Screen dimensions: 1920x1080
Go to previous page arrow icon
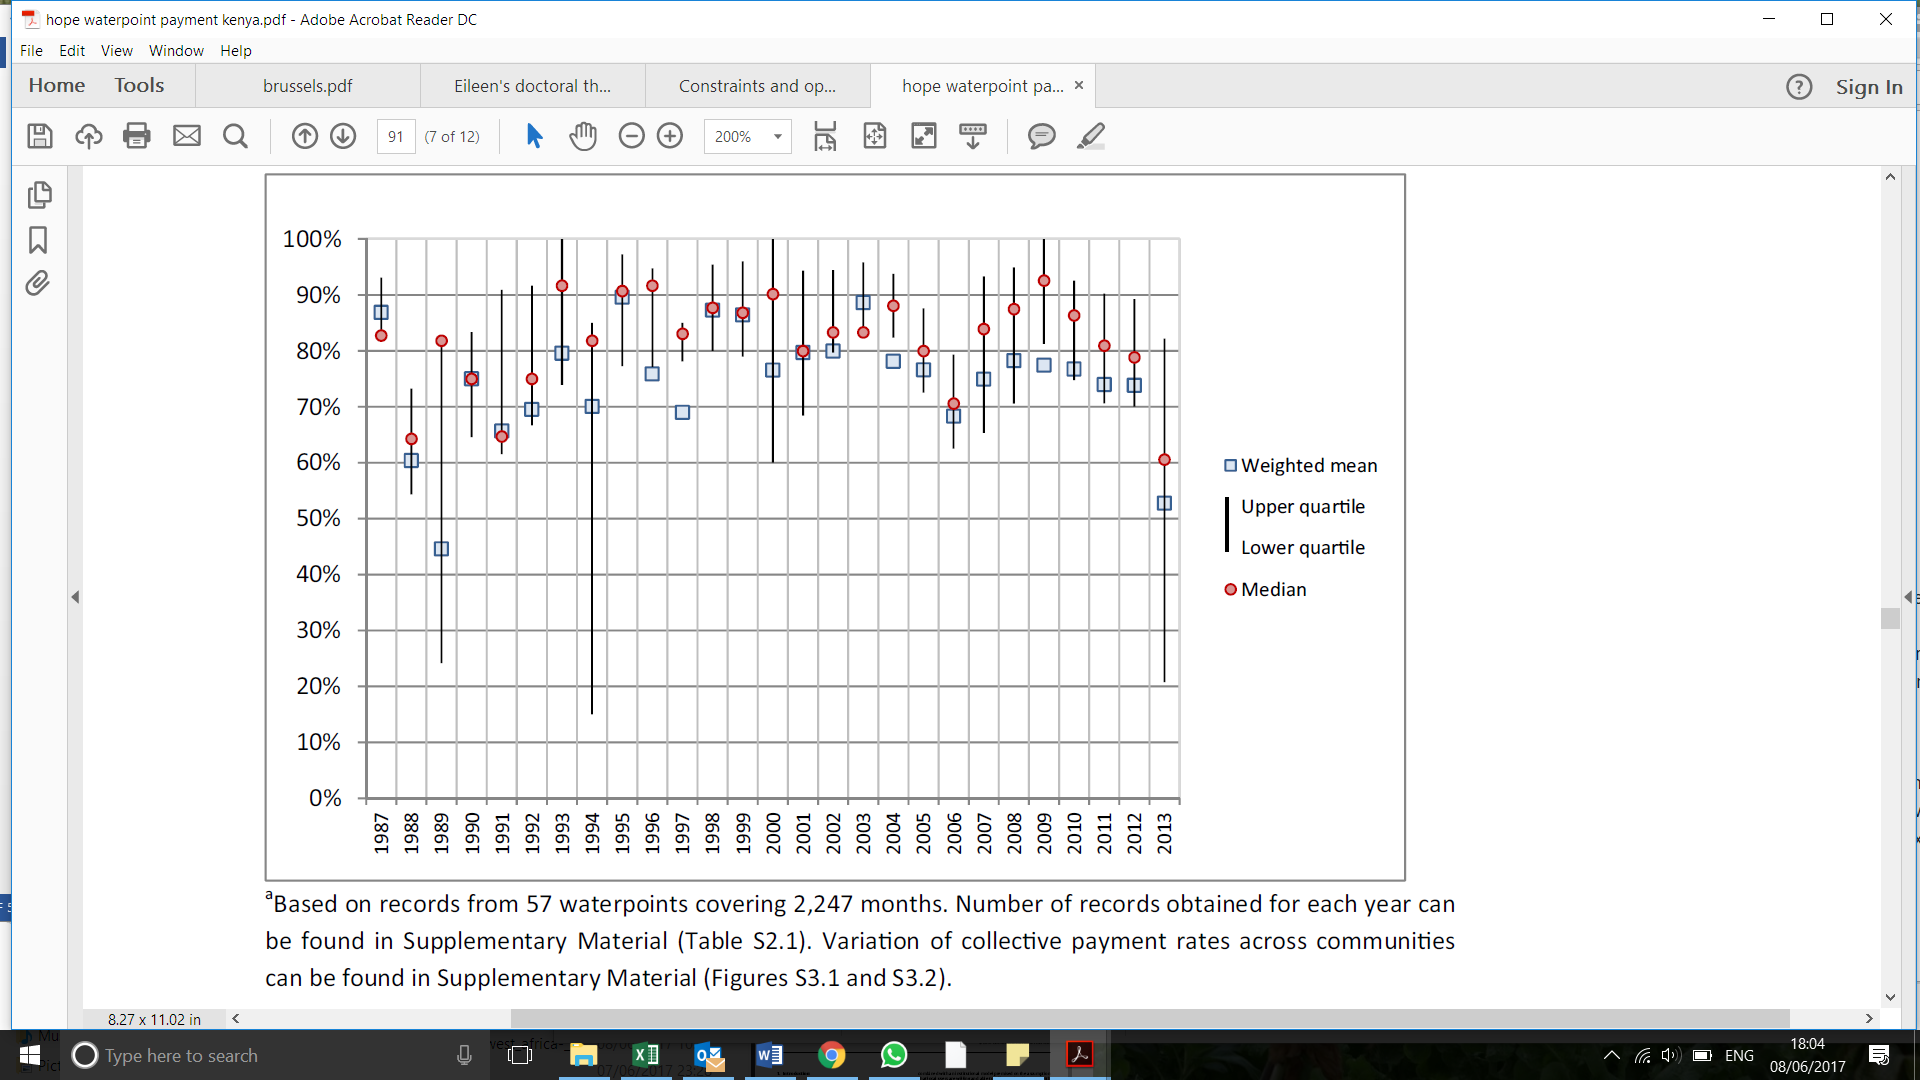[x=305, y=136]
